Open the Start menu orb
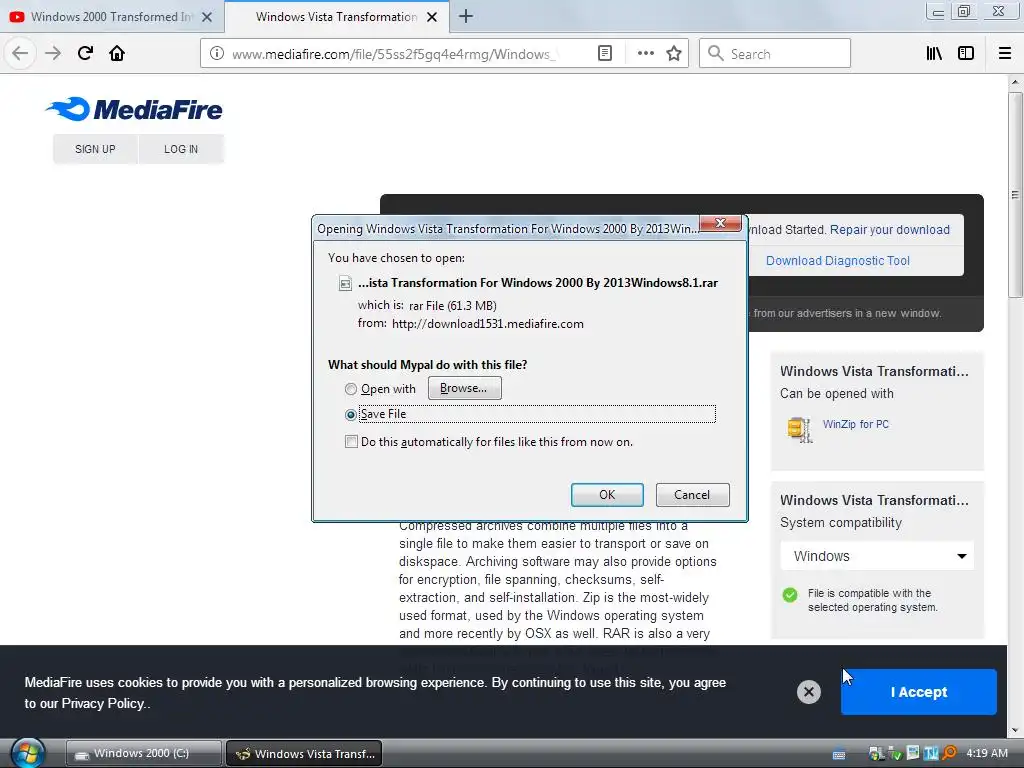 click(27, 753)
